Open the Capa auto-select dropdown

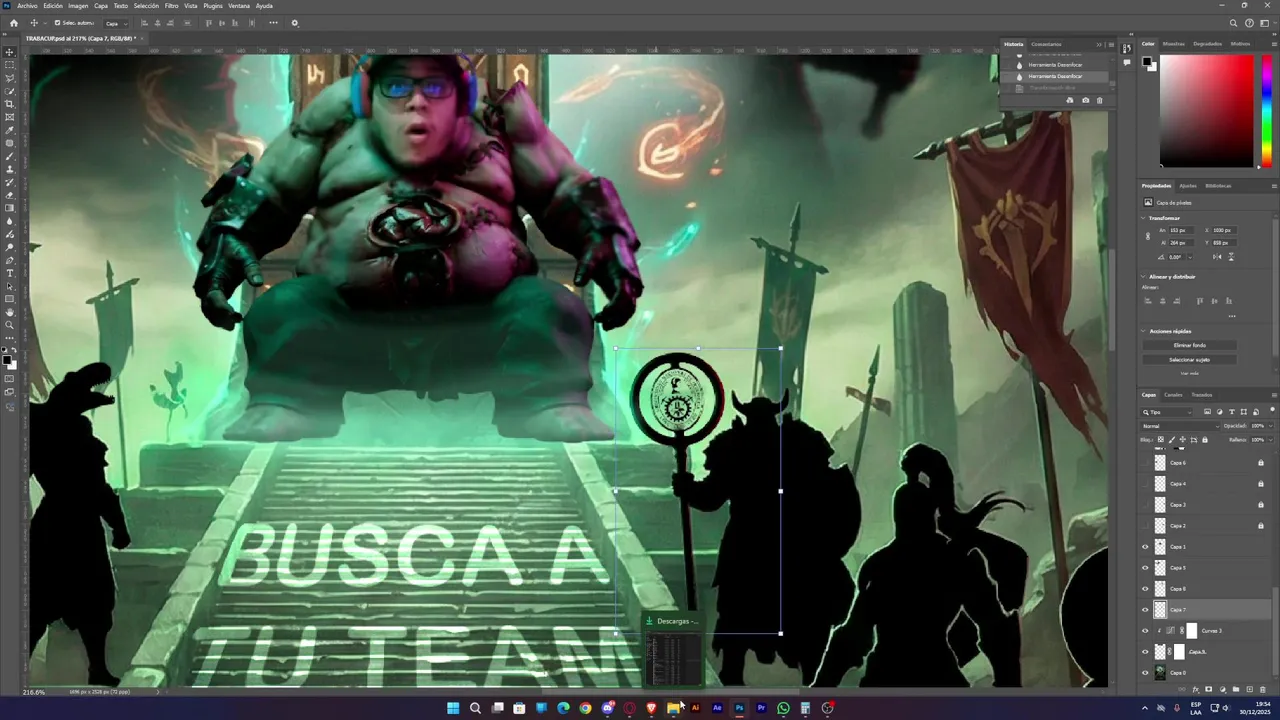pyautogui.click(x=116, y=23)
